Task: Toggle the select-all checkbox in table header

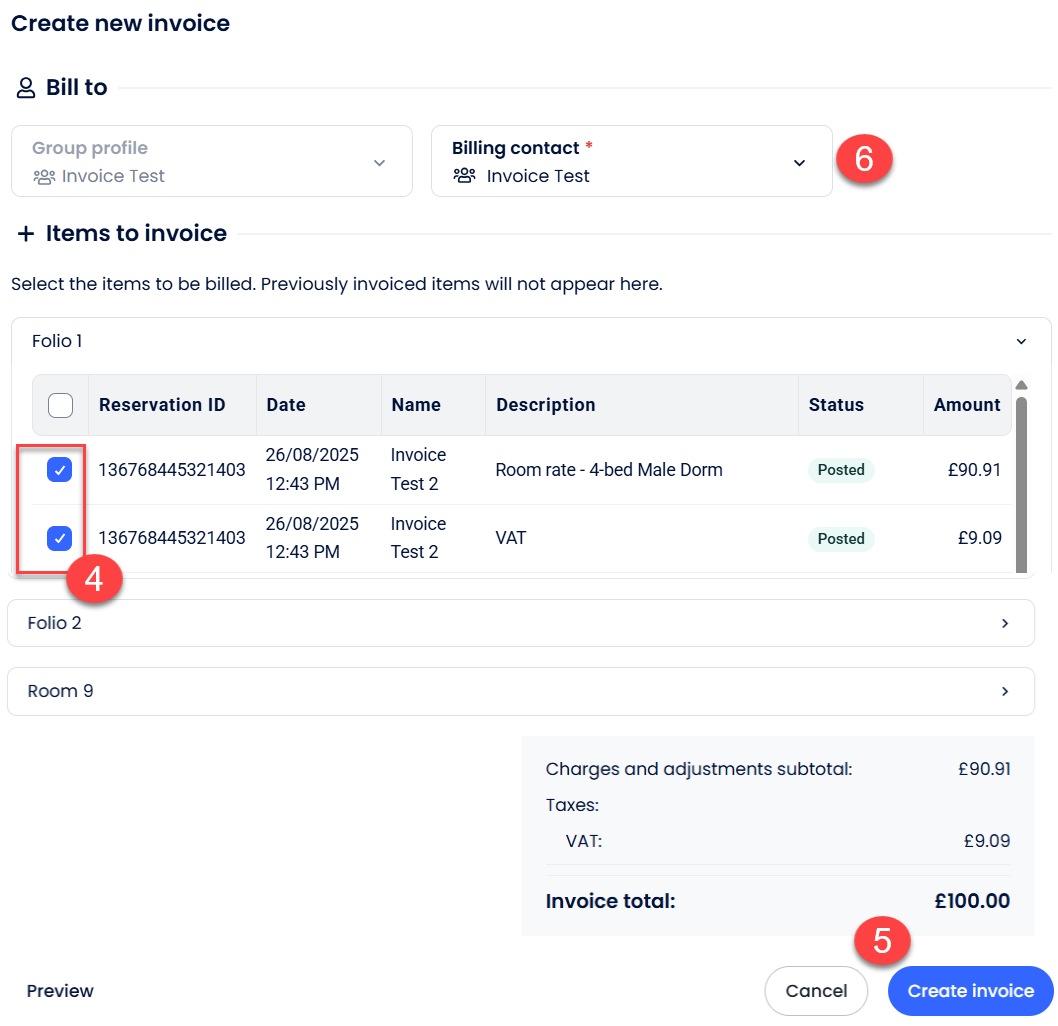Action: [x=60, y=405]
